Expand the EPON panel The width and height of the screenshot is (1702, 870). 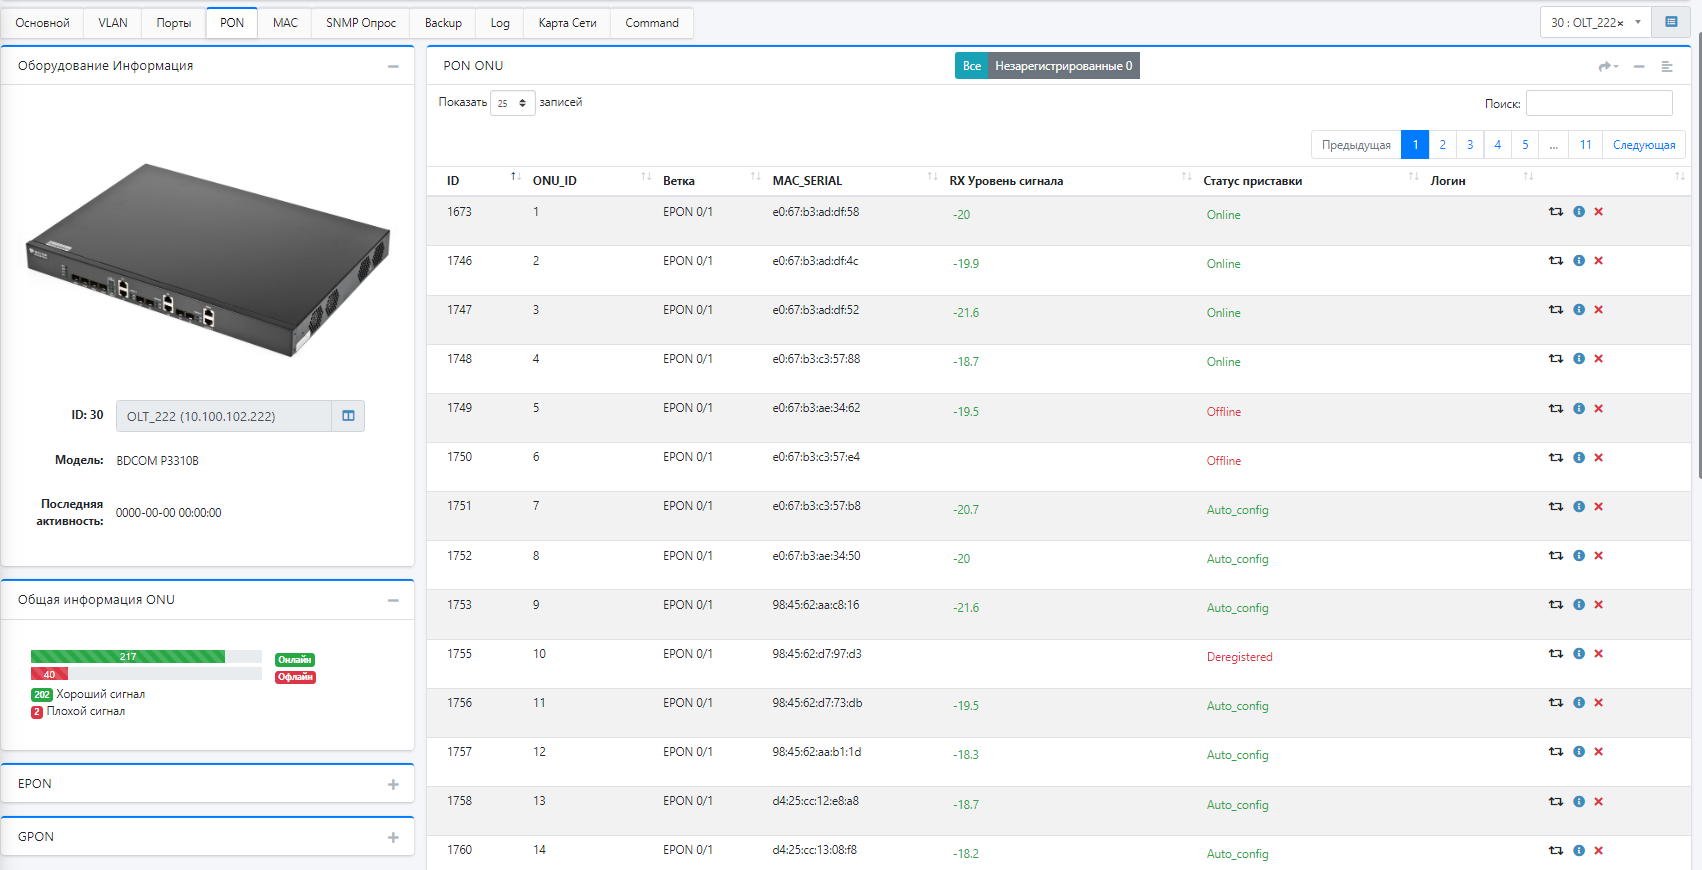393,785
